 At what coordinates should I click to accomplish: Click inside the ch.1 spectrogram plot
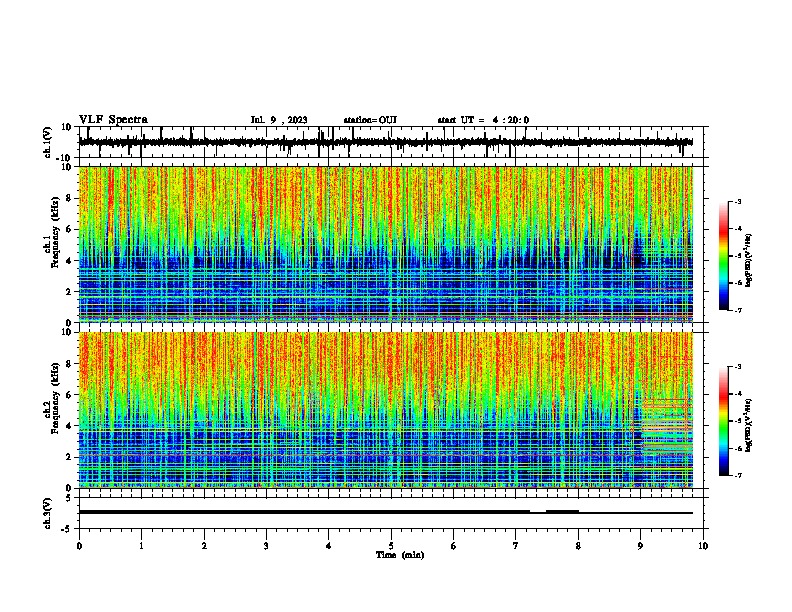(386, 244)
